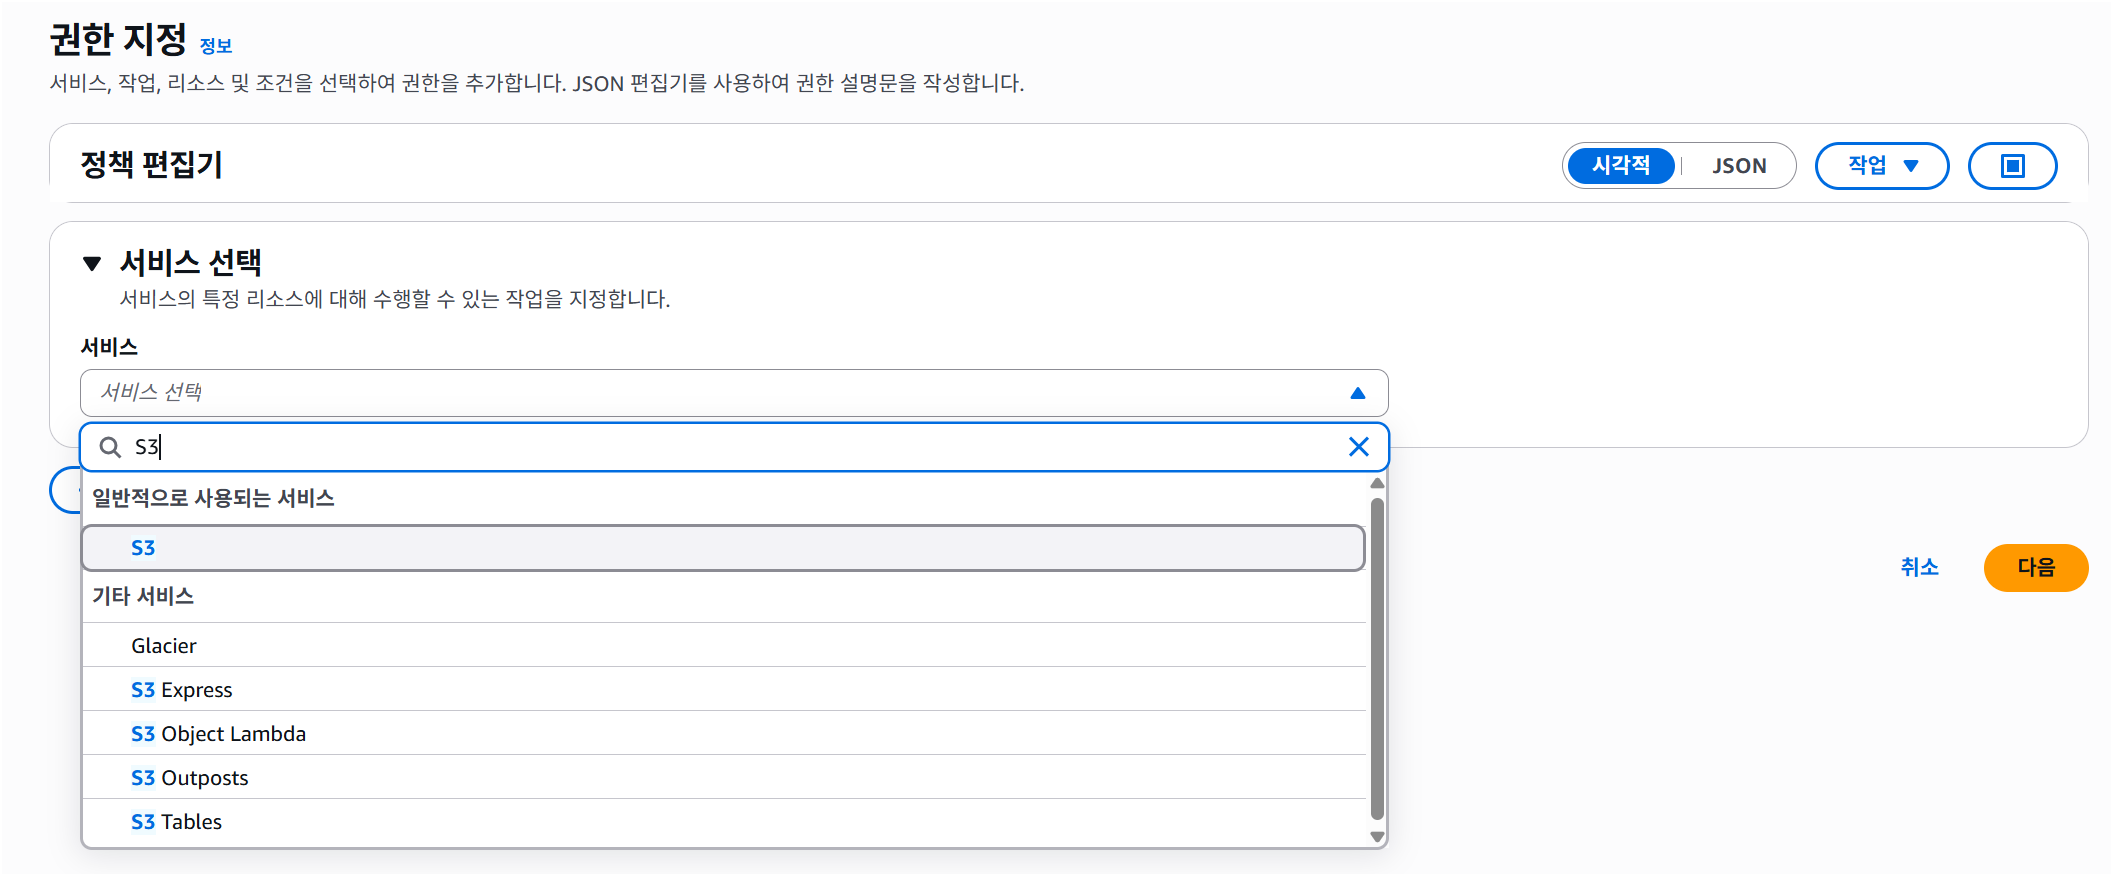Screen dimensions: 2113x876
Task: Select S3 from commonly used services
Action: click(x=723, y=548)
